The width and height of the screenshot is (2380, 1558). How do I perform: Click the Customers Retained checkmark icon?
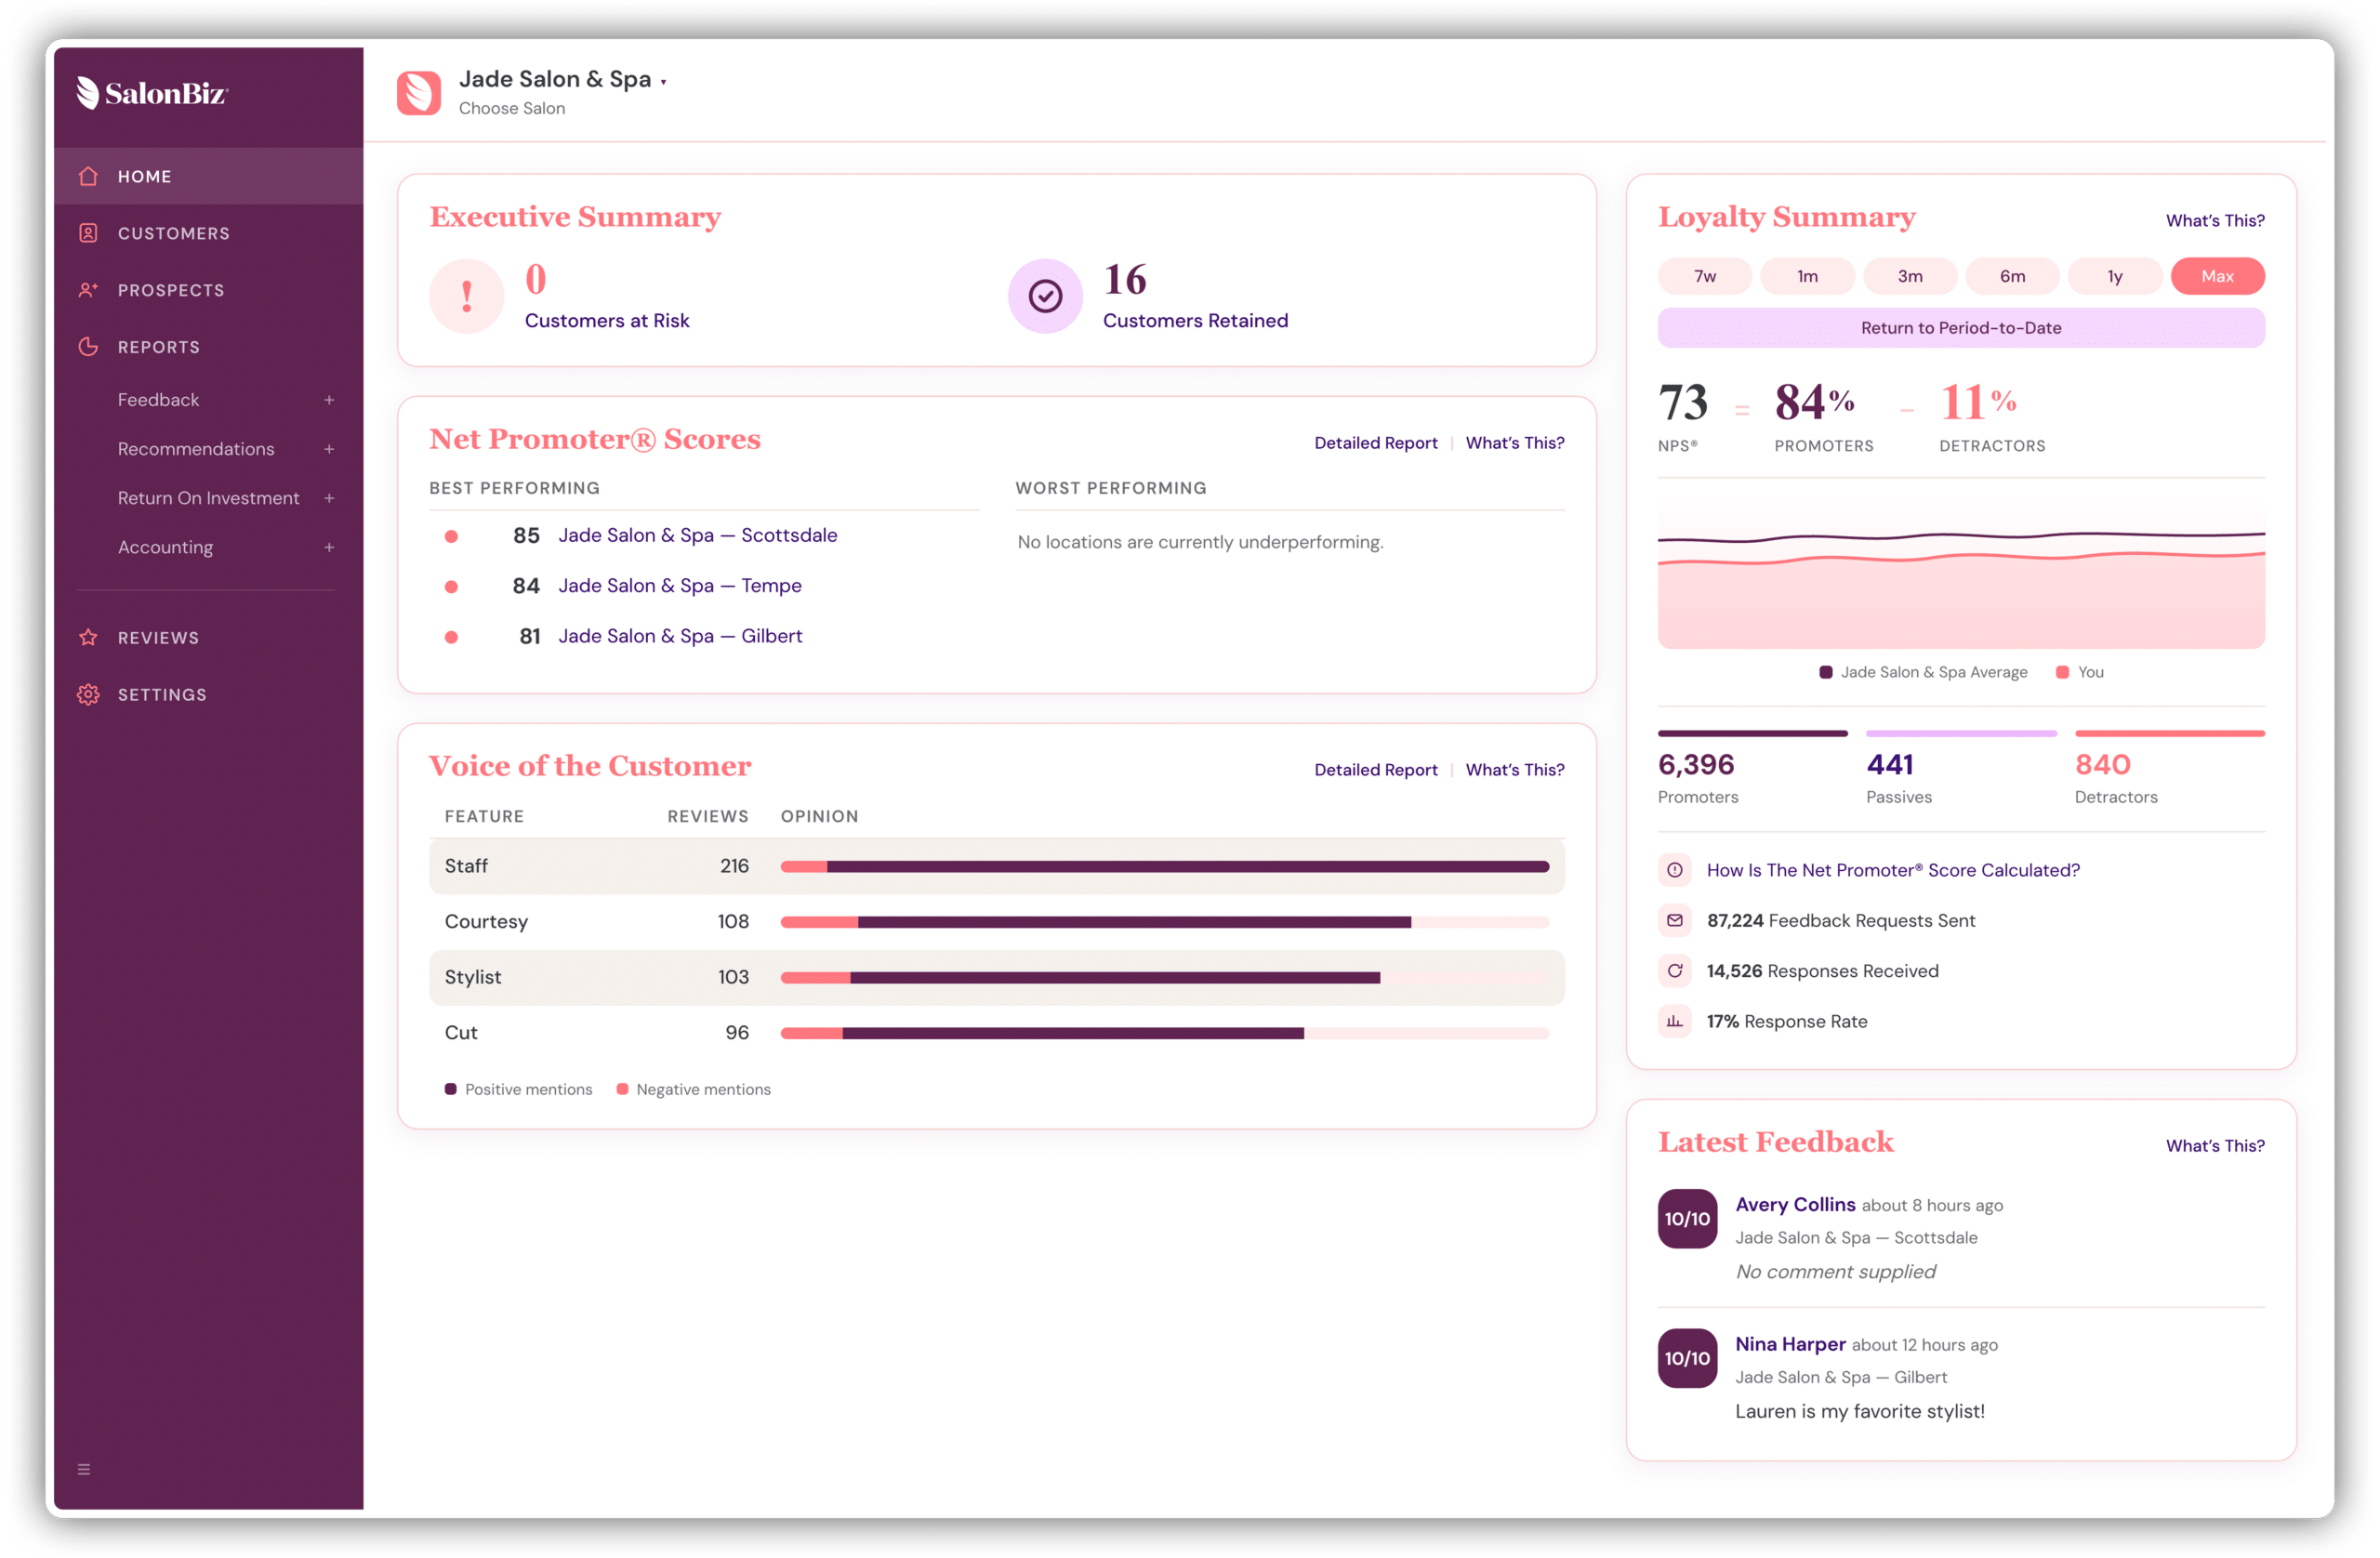point(1045,296)
